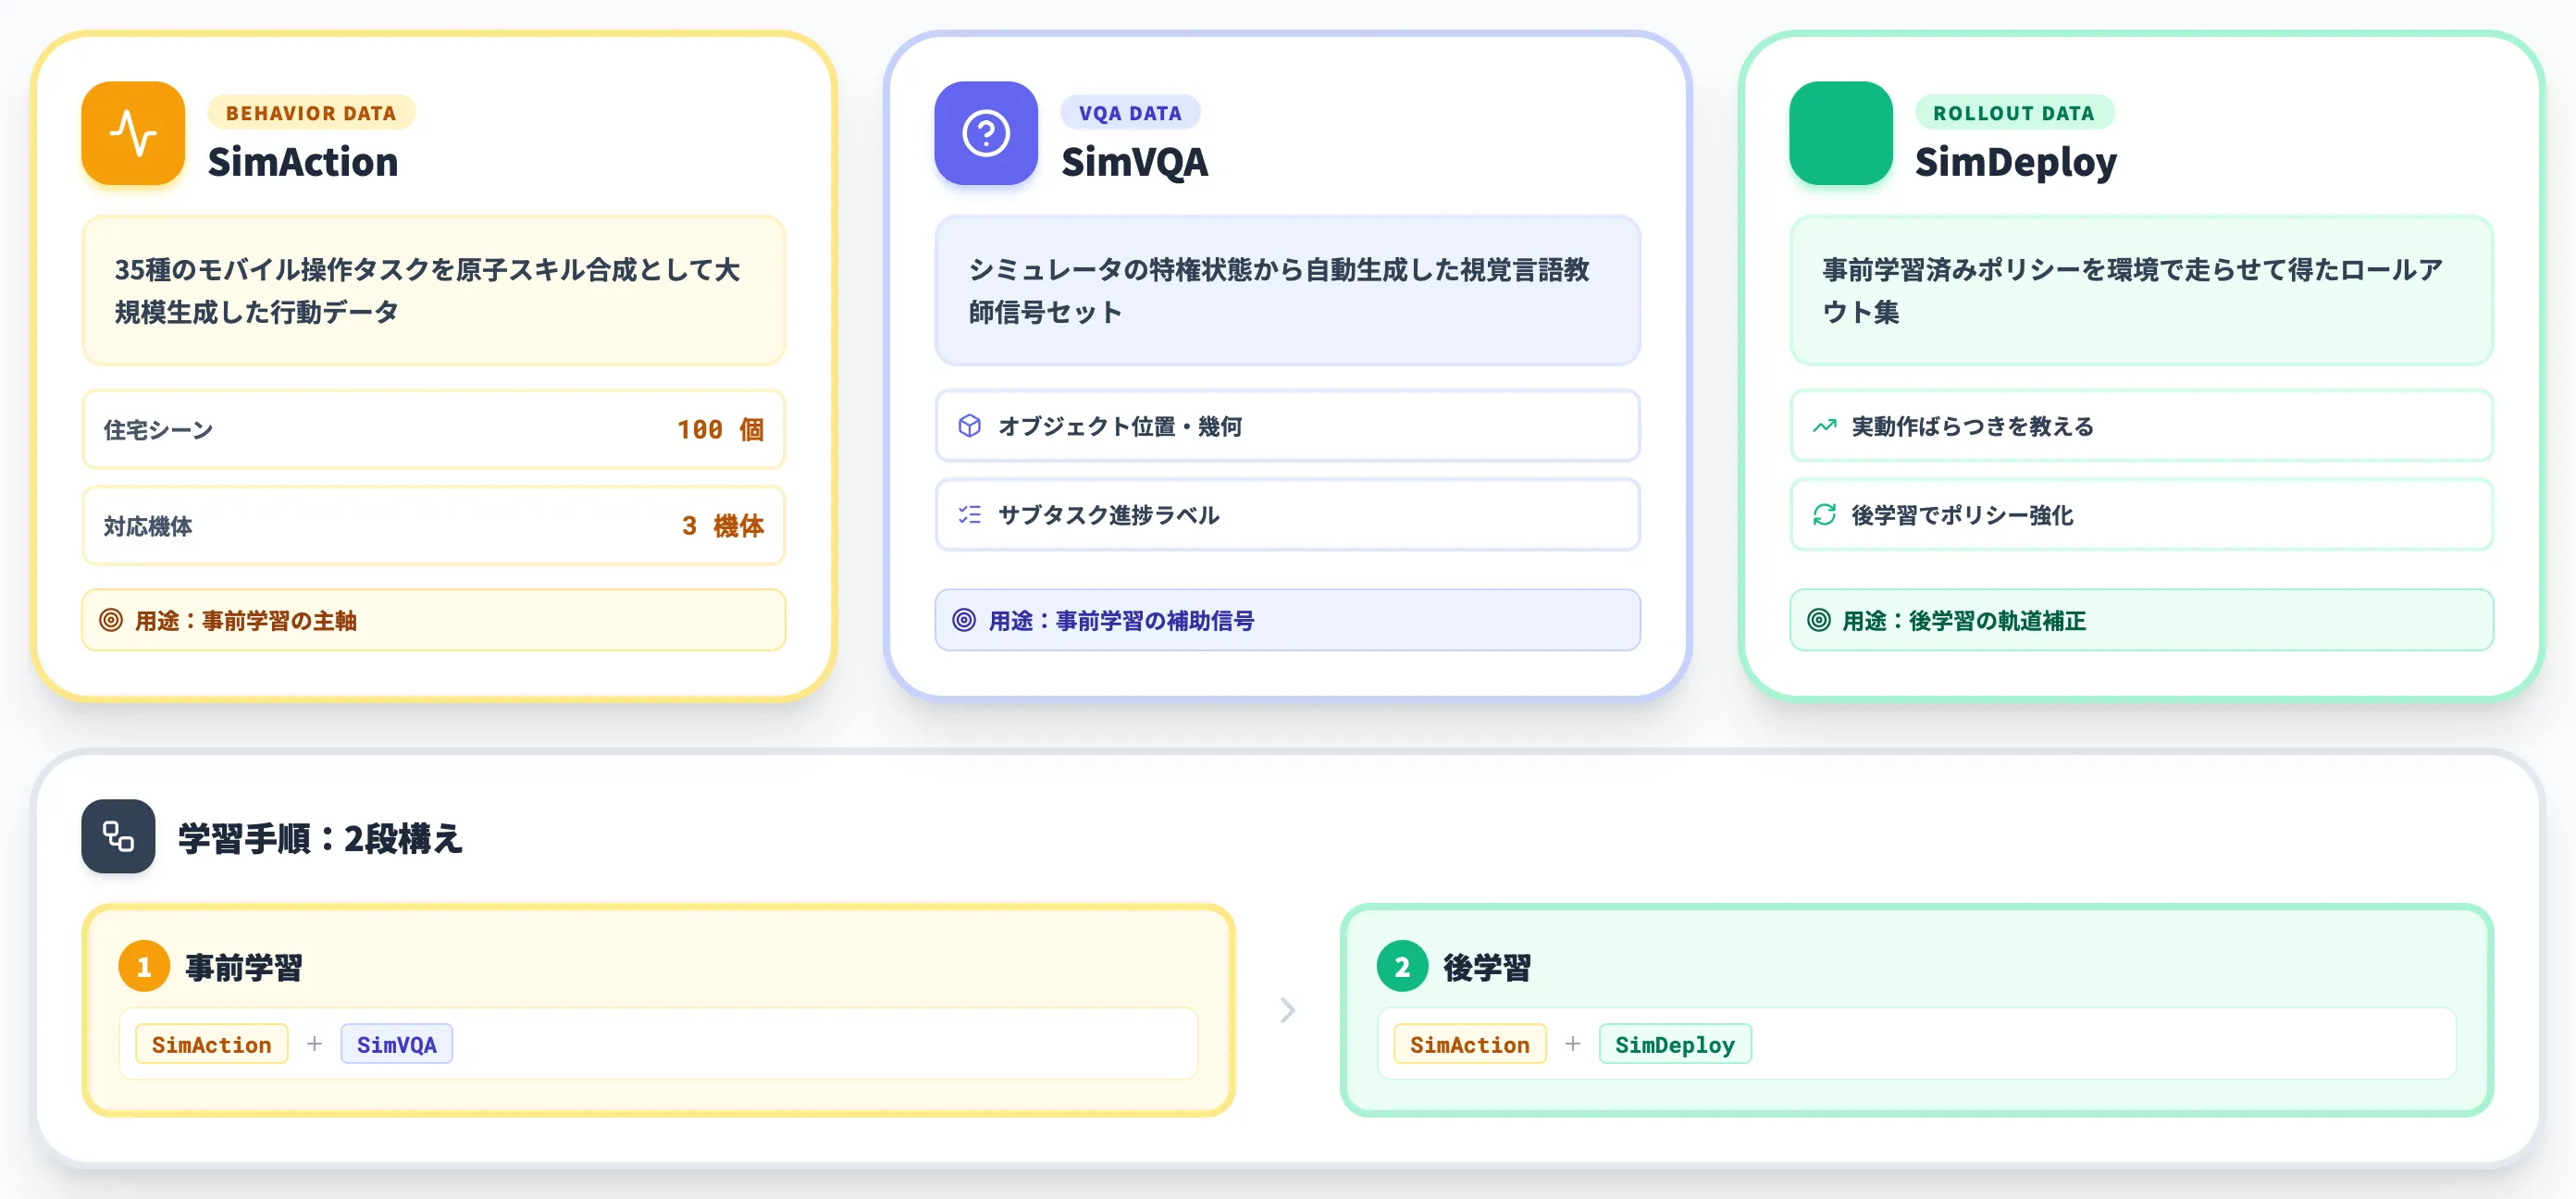Click the target icon in 事前学習の主軸 row
2576x1199 pixels.
tap(111, 620)
